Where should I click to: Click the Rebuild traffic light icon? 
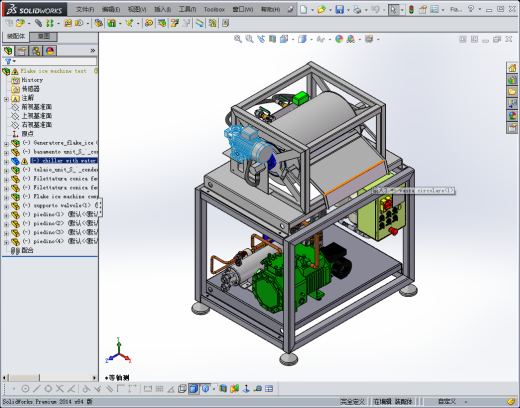point(411,9)
